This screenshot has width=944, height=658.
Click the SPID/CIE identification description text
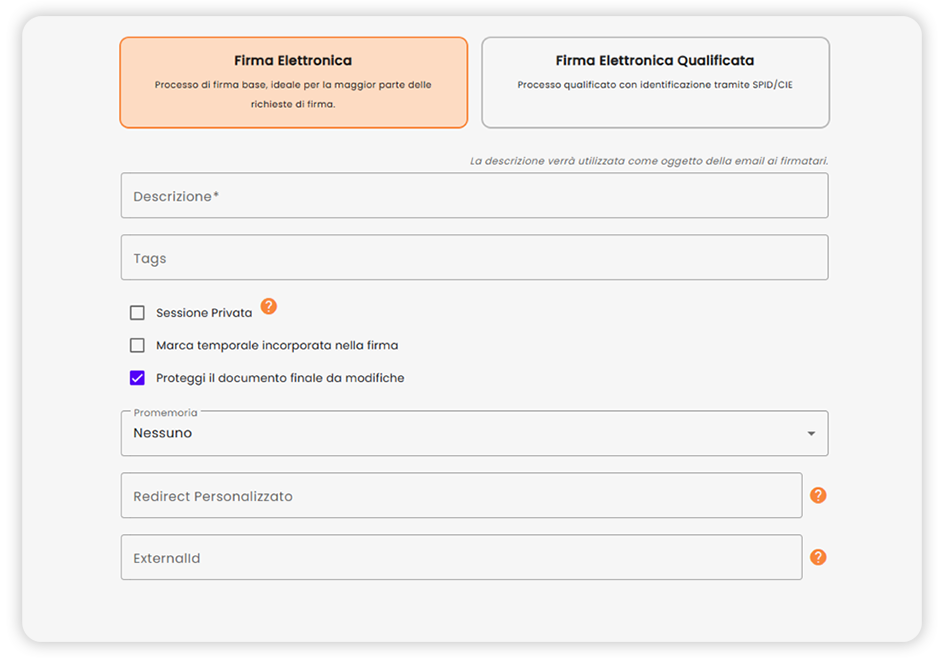tap(655, 85)
